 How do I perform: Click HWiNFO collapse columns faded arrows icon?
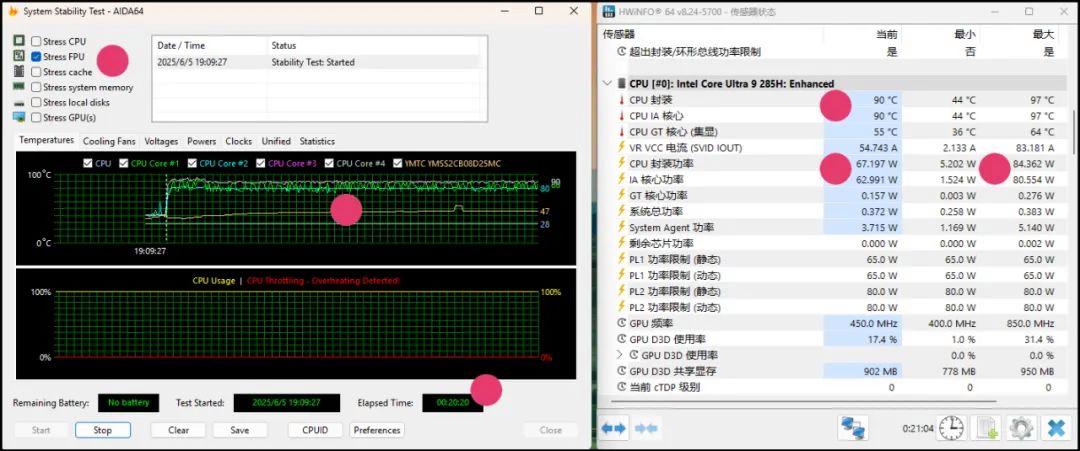(x=647, y=428)
